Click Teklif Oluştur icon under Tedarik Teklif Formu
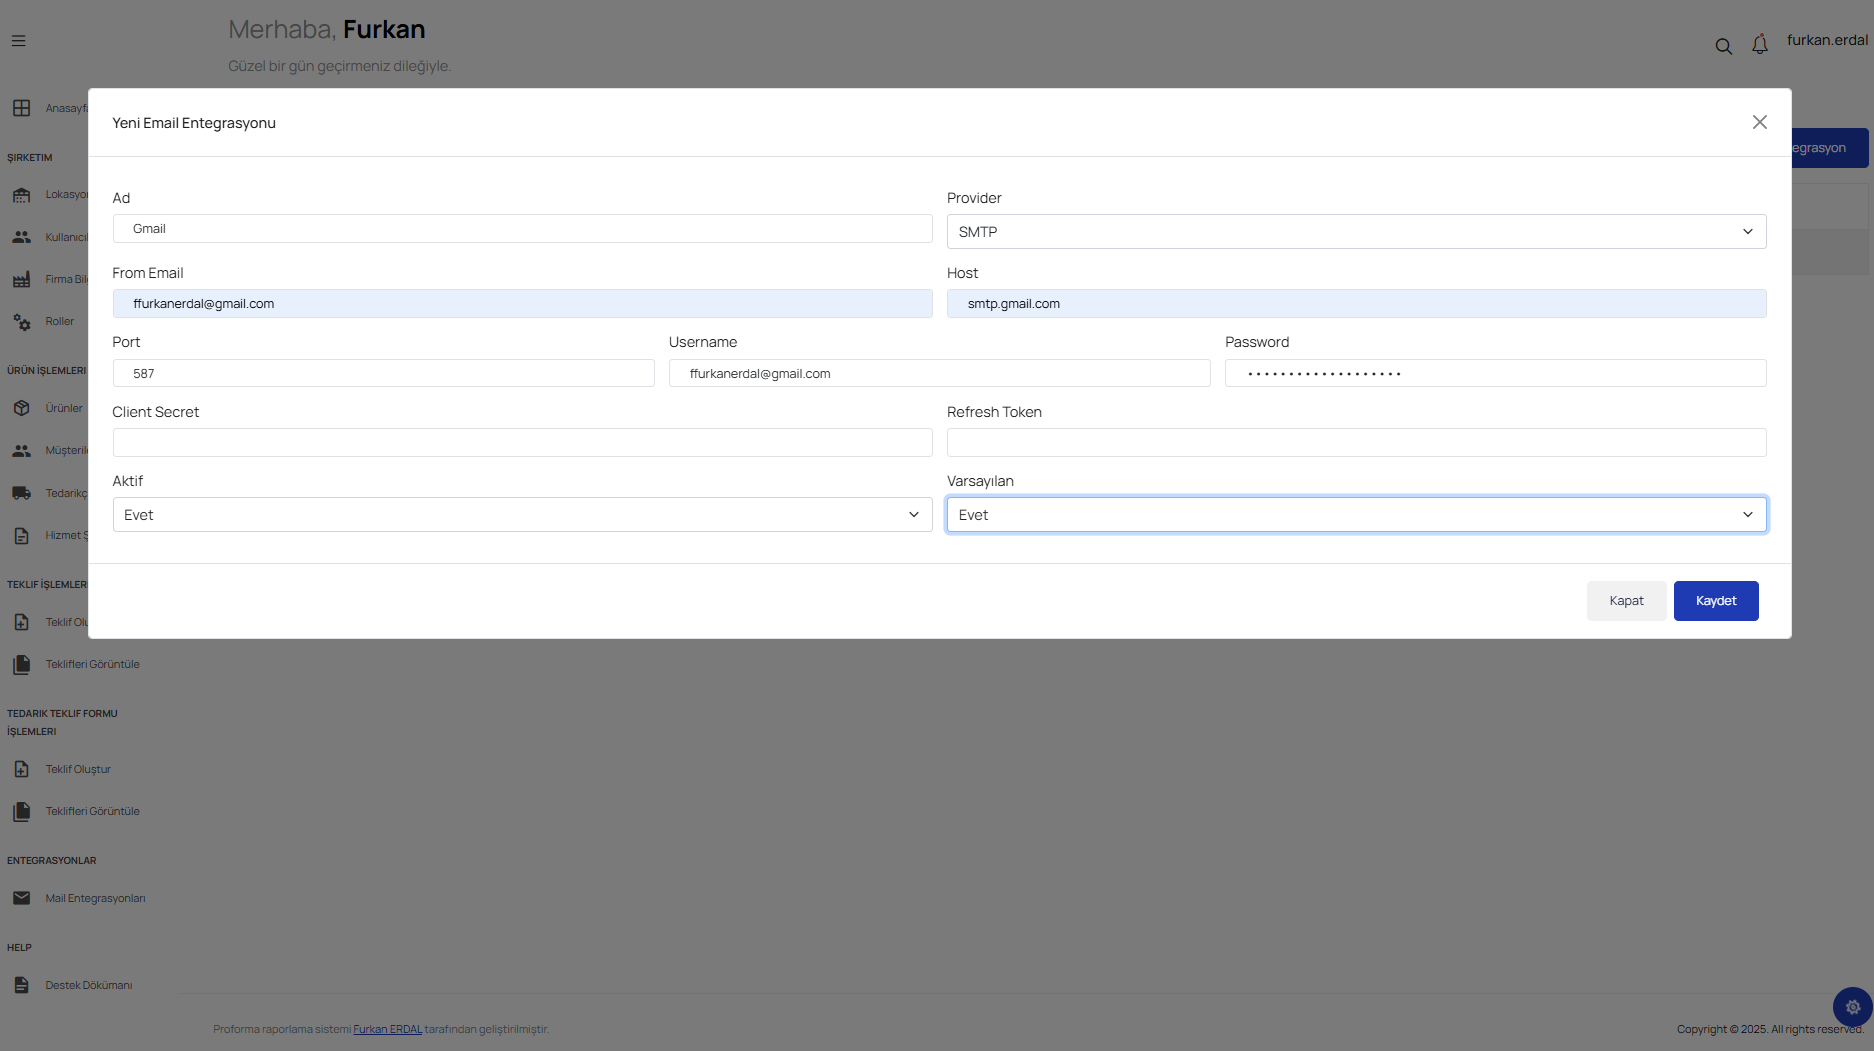This screenshot has width=1874, height=1051. [21, 769]
